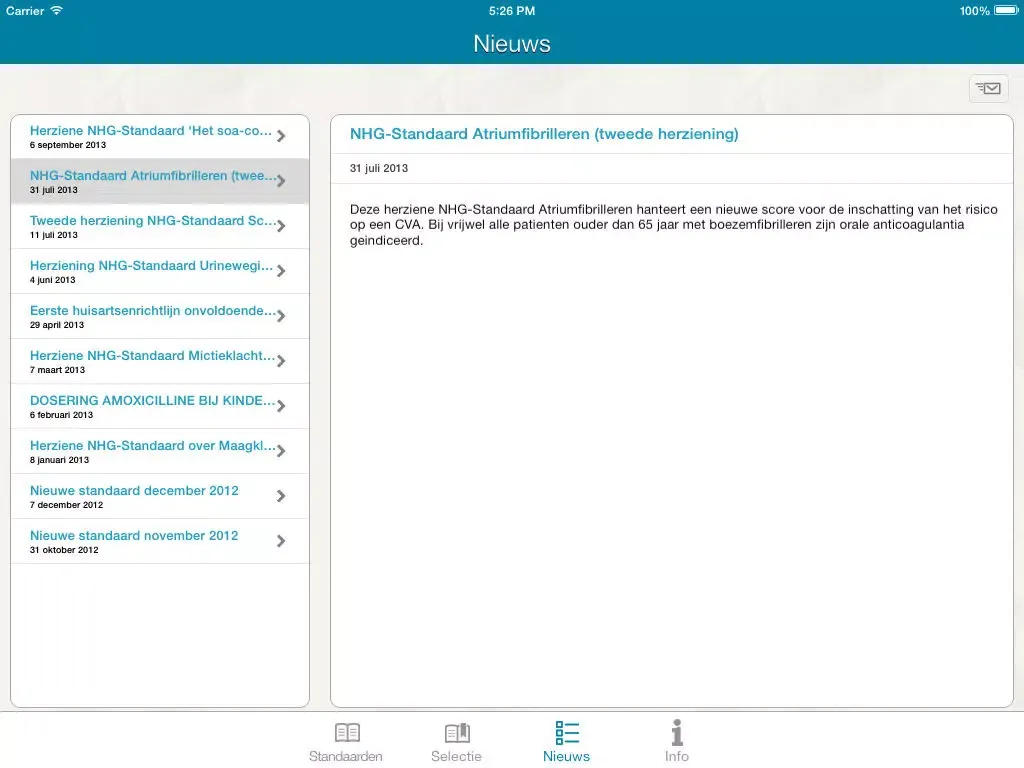
Task: Expand chevron for 'Het soa-co...' news item
Action: [x=281, y=136]
